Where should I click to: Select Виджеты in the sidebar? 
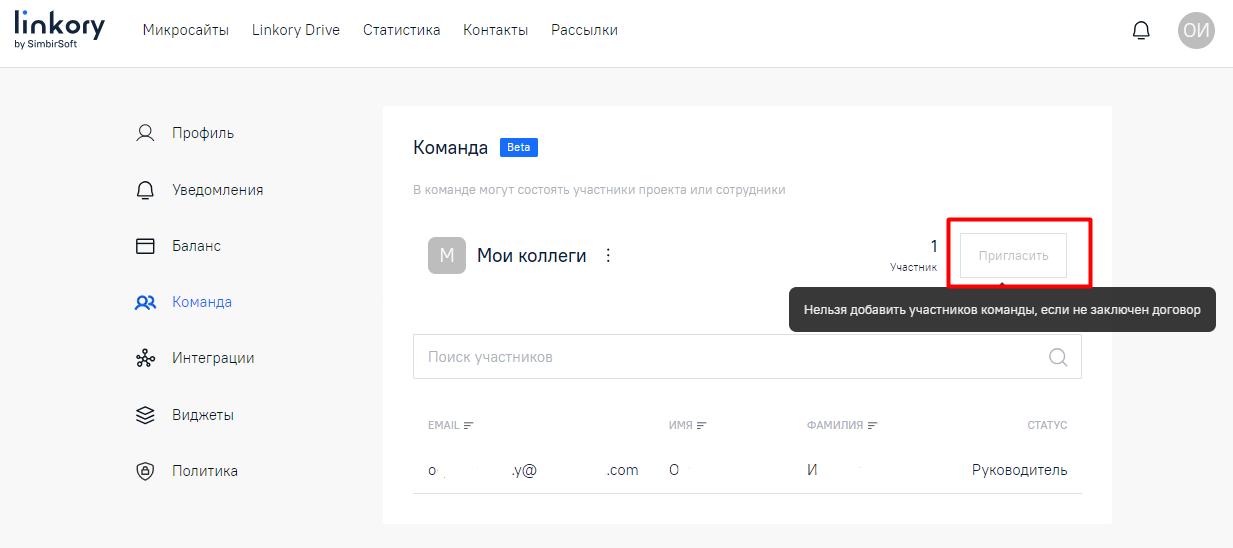pos(203,415)
